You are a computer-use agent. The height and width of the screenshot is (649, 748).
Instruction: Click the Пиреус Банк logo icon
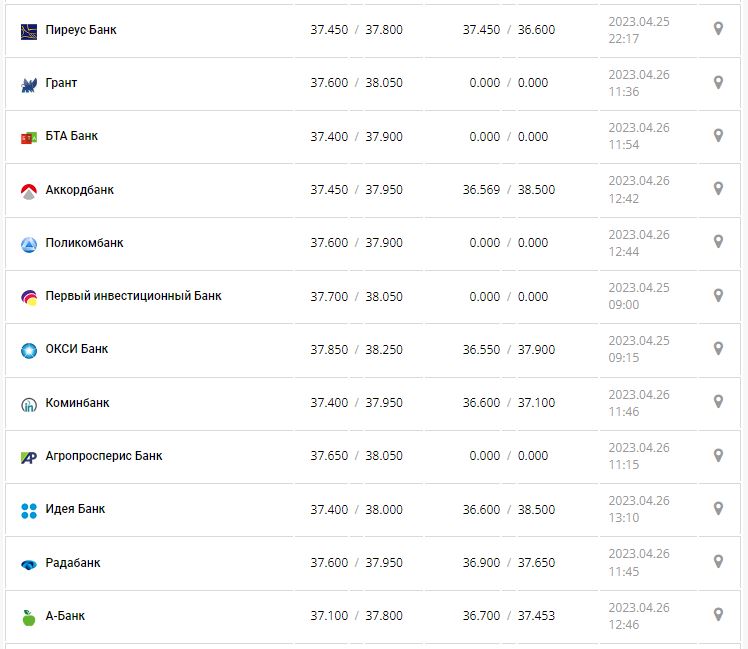[29, 31]
